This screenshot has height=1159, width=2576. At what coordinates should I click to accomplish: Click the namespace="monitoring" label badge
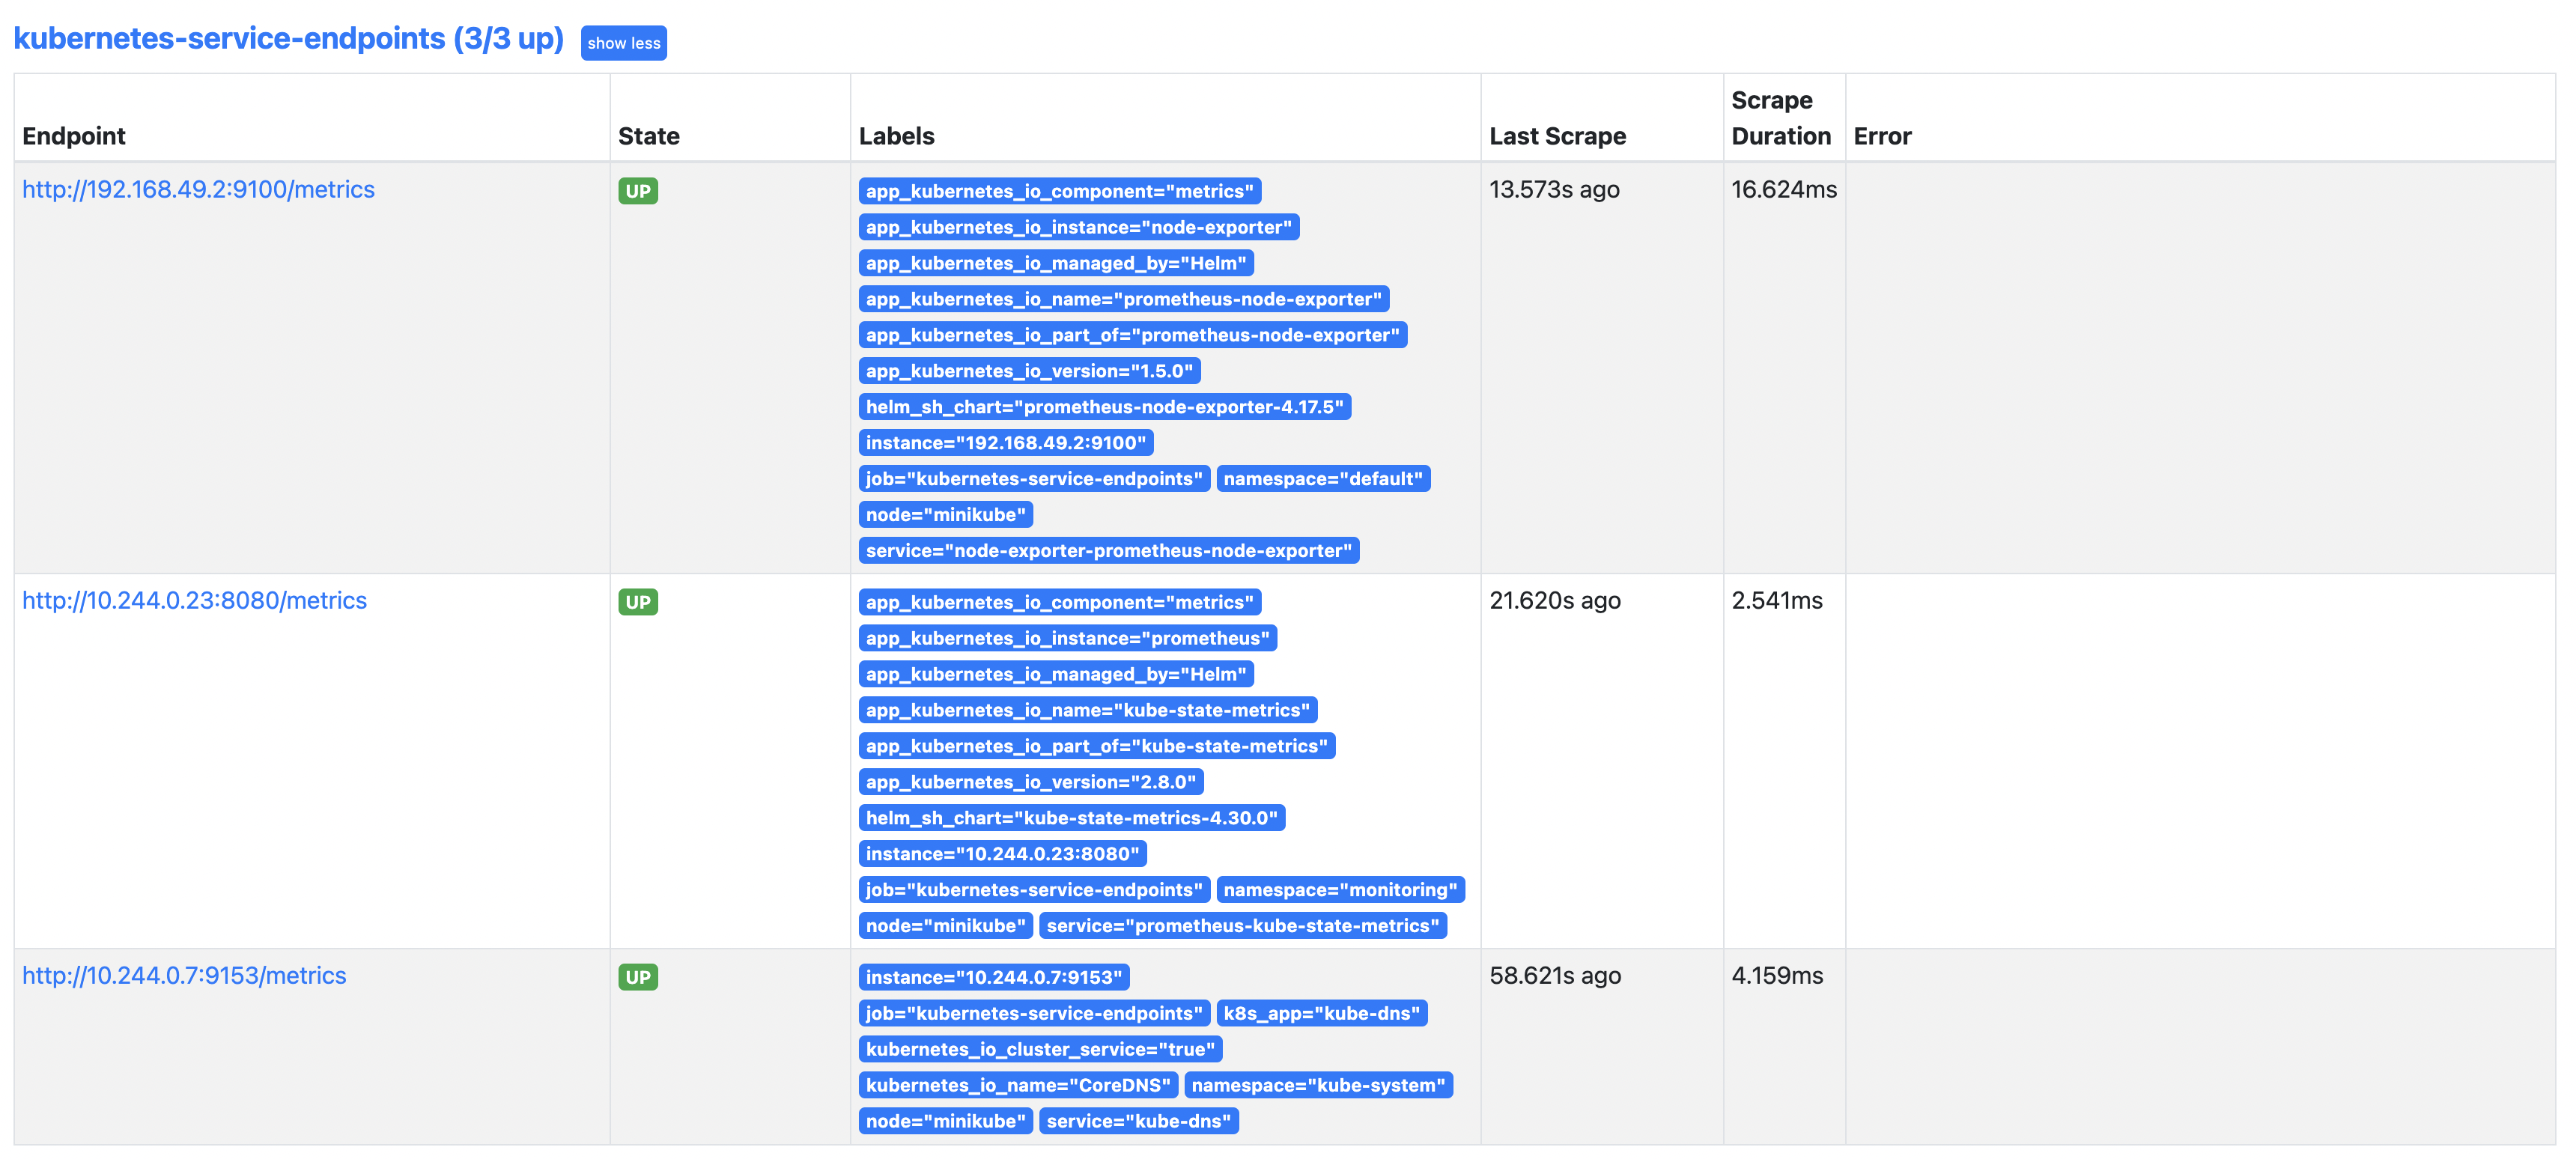pos(1339,889)
